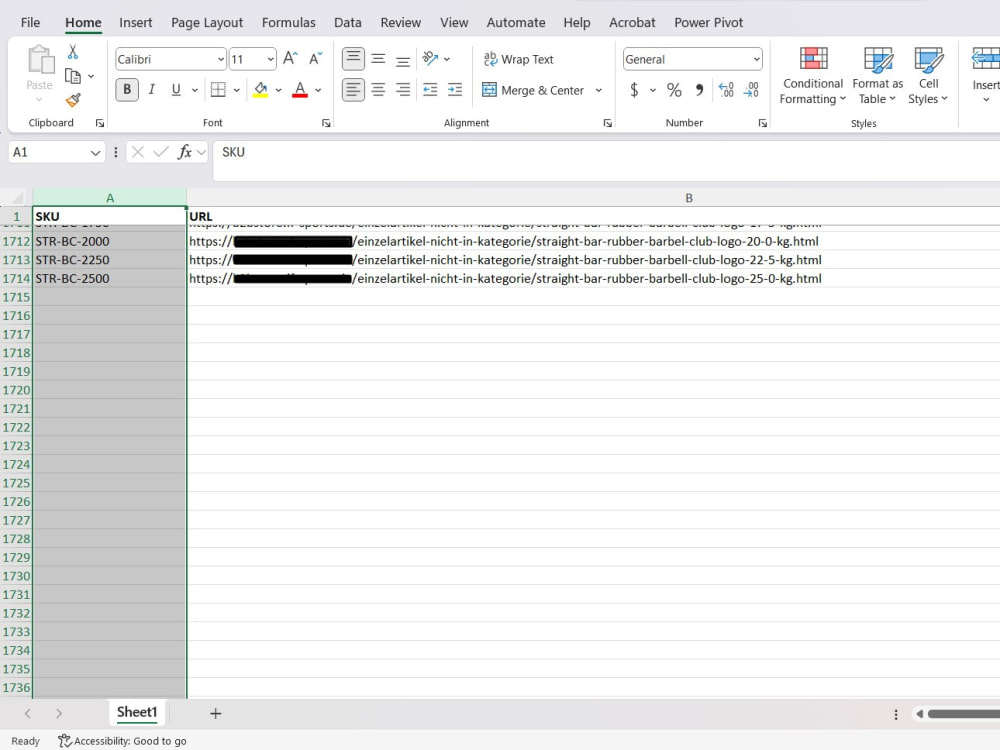Open the font size dropdown
The width and height of the screenshot is (1000, 750).
tap(268, 59)
